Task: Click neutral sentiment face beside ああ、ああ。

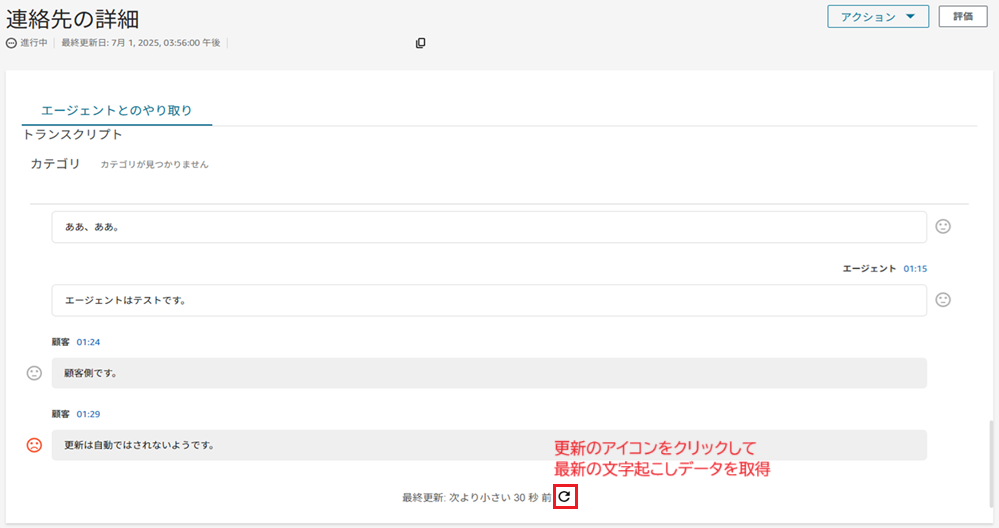Action: (943, 226)
